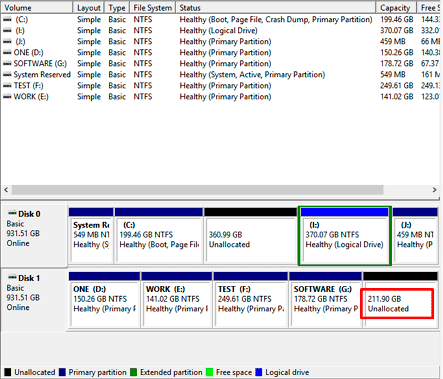Click the dark blue Primary partition legend swatch
The image size is (443, 379).
point(62,372)
